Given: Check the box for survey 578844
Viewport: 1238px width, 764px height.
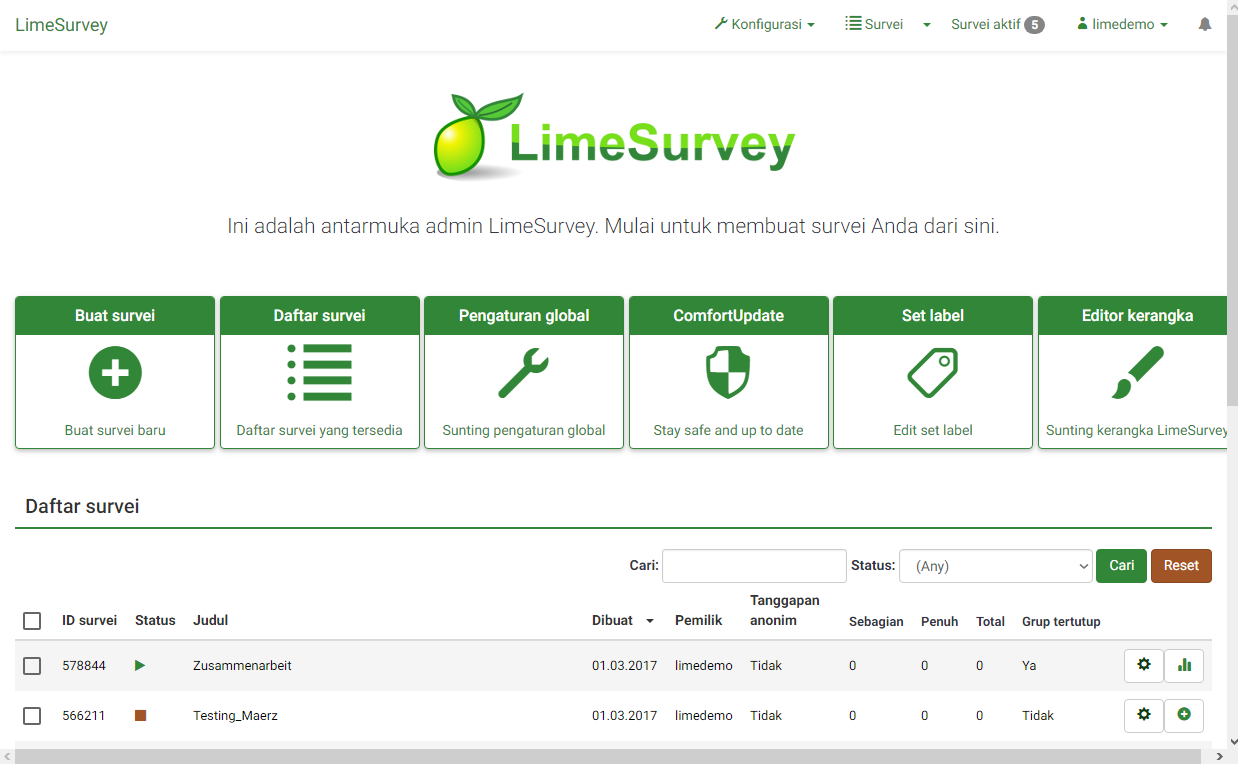Looking at the screenshot, I should (32, 666).
